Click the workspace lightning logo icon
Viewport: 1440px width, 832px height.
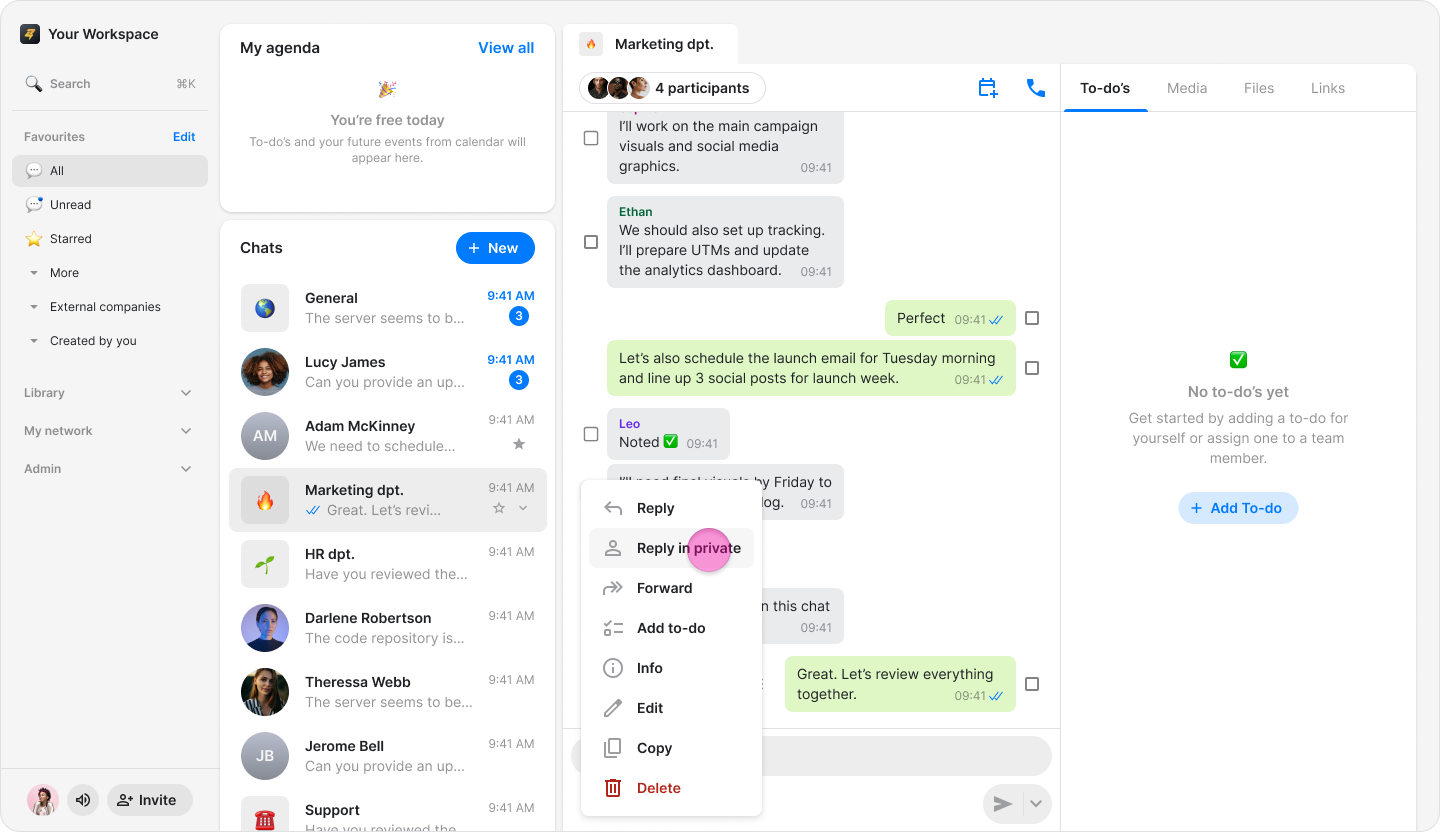click(x=30, y=34)
